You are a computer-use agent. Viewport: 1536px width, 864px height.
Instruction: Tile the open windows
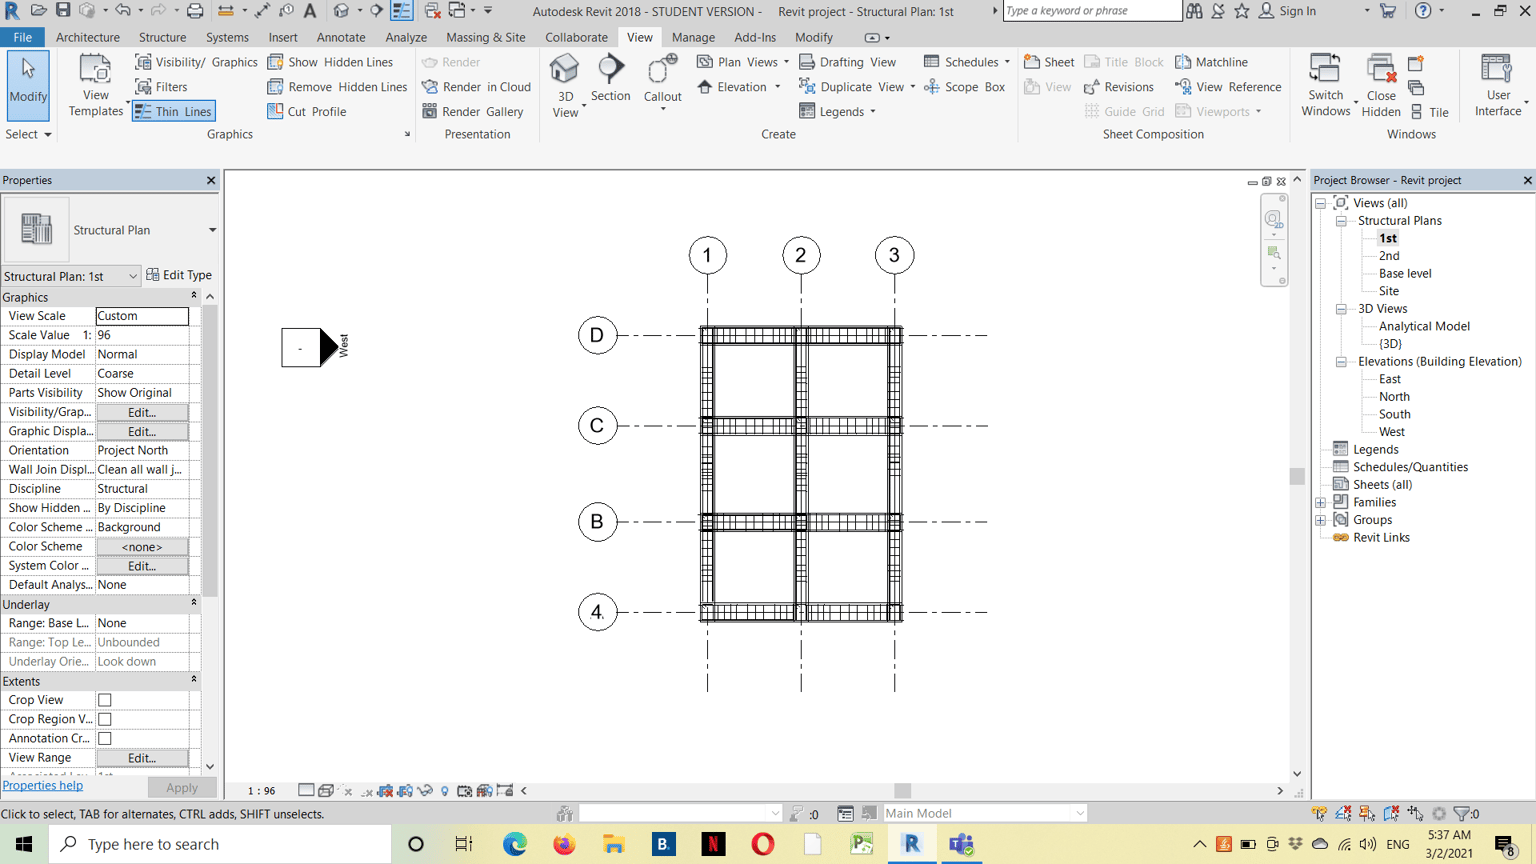pyautogui.click(x=1429, y=112)
